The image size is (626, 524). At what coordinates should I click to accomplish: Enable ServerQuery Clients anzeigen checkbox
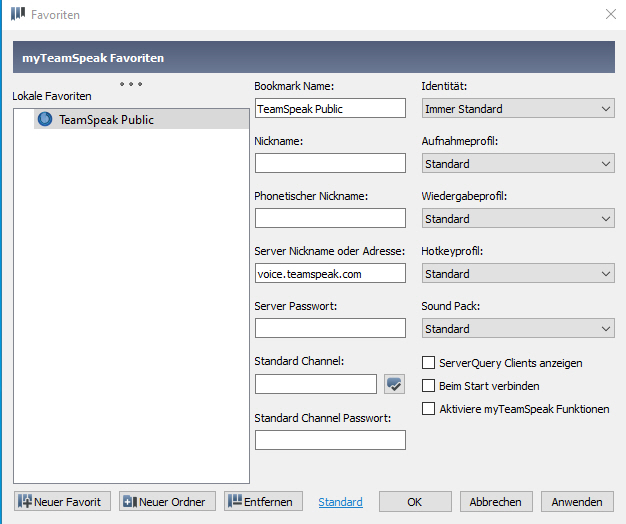pyautogui.click(x=428, y=363)
